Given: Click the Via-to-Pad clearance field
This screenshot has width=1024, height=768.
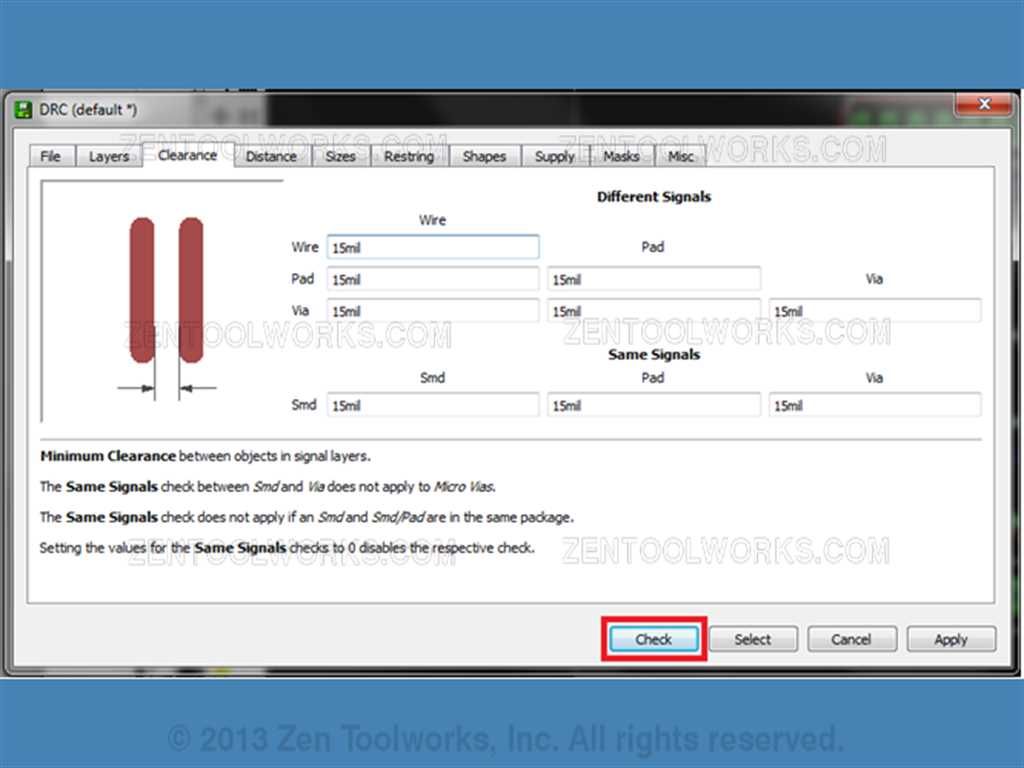Looking at the screenshot, I should (x=654, y=311).
